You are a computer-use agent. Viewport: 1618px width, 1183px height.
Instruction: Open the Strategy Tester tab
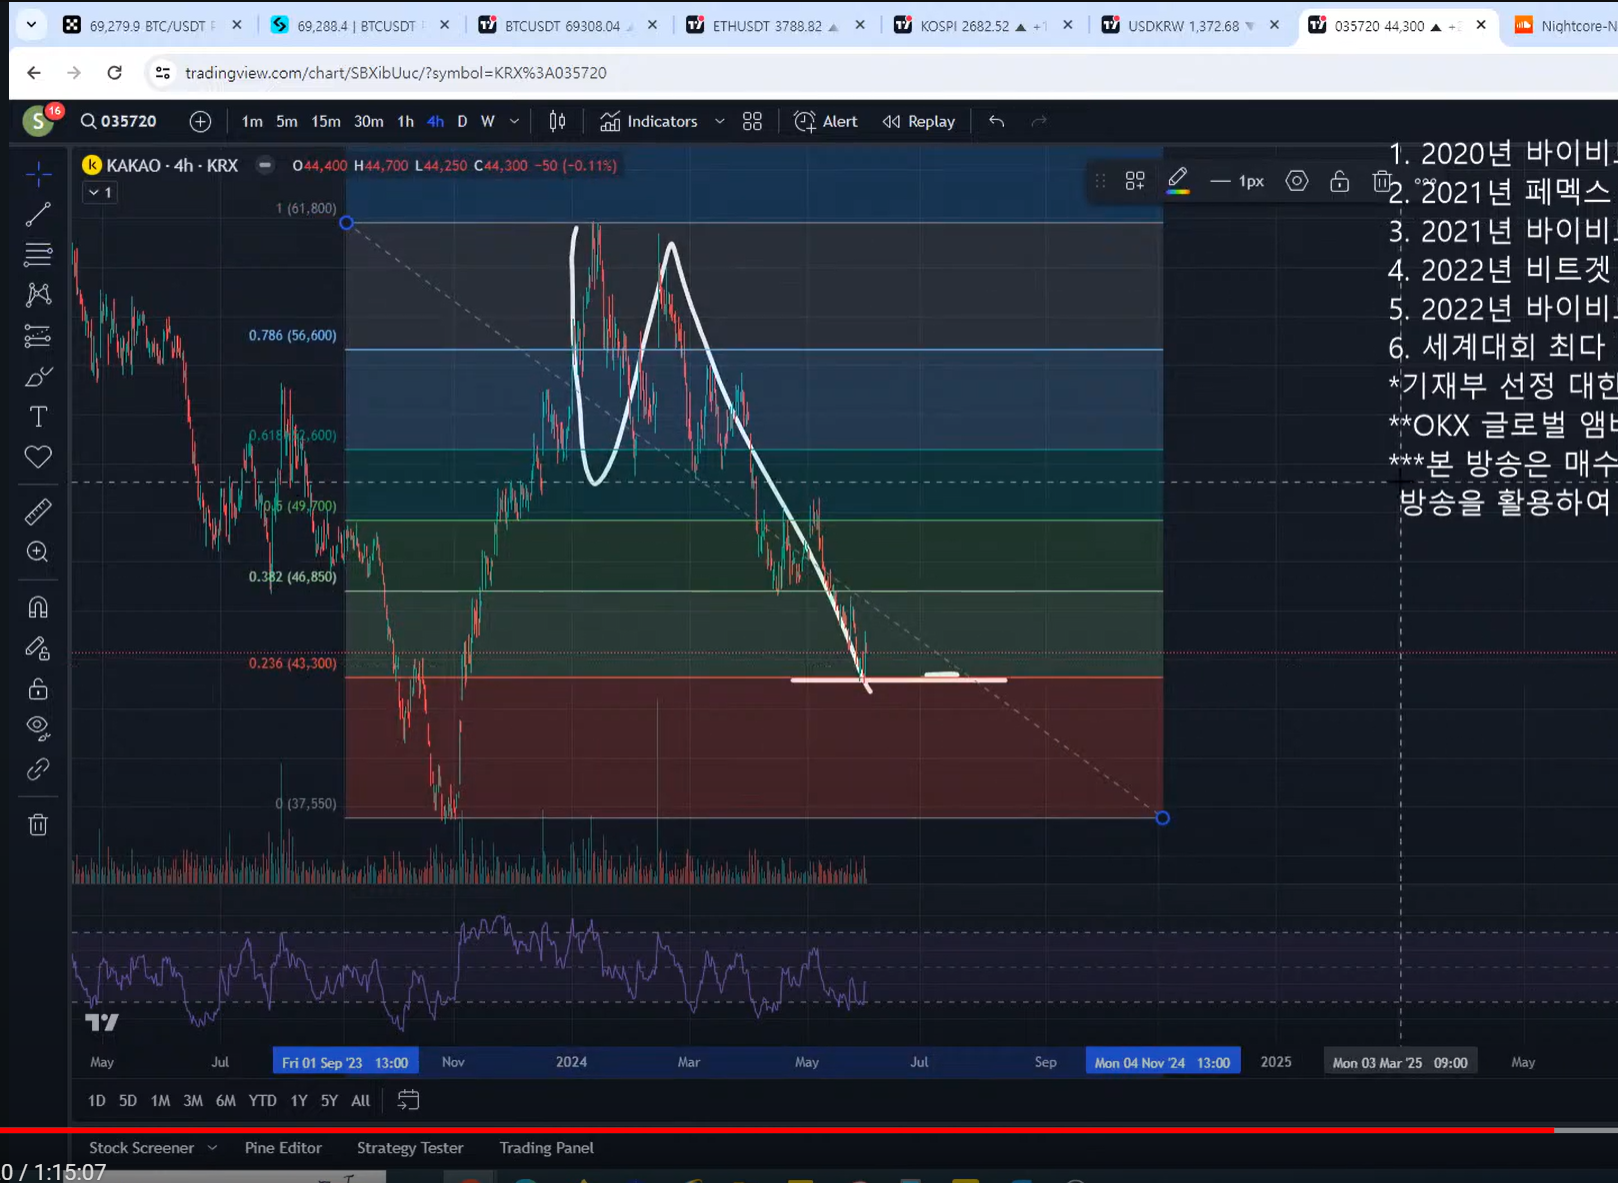click(x=410, y=1148)
